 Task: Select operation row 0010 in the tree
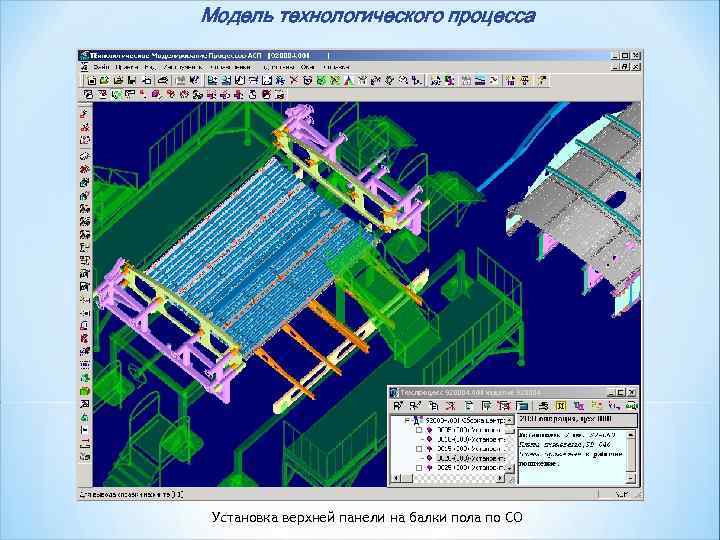point(470,439)
